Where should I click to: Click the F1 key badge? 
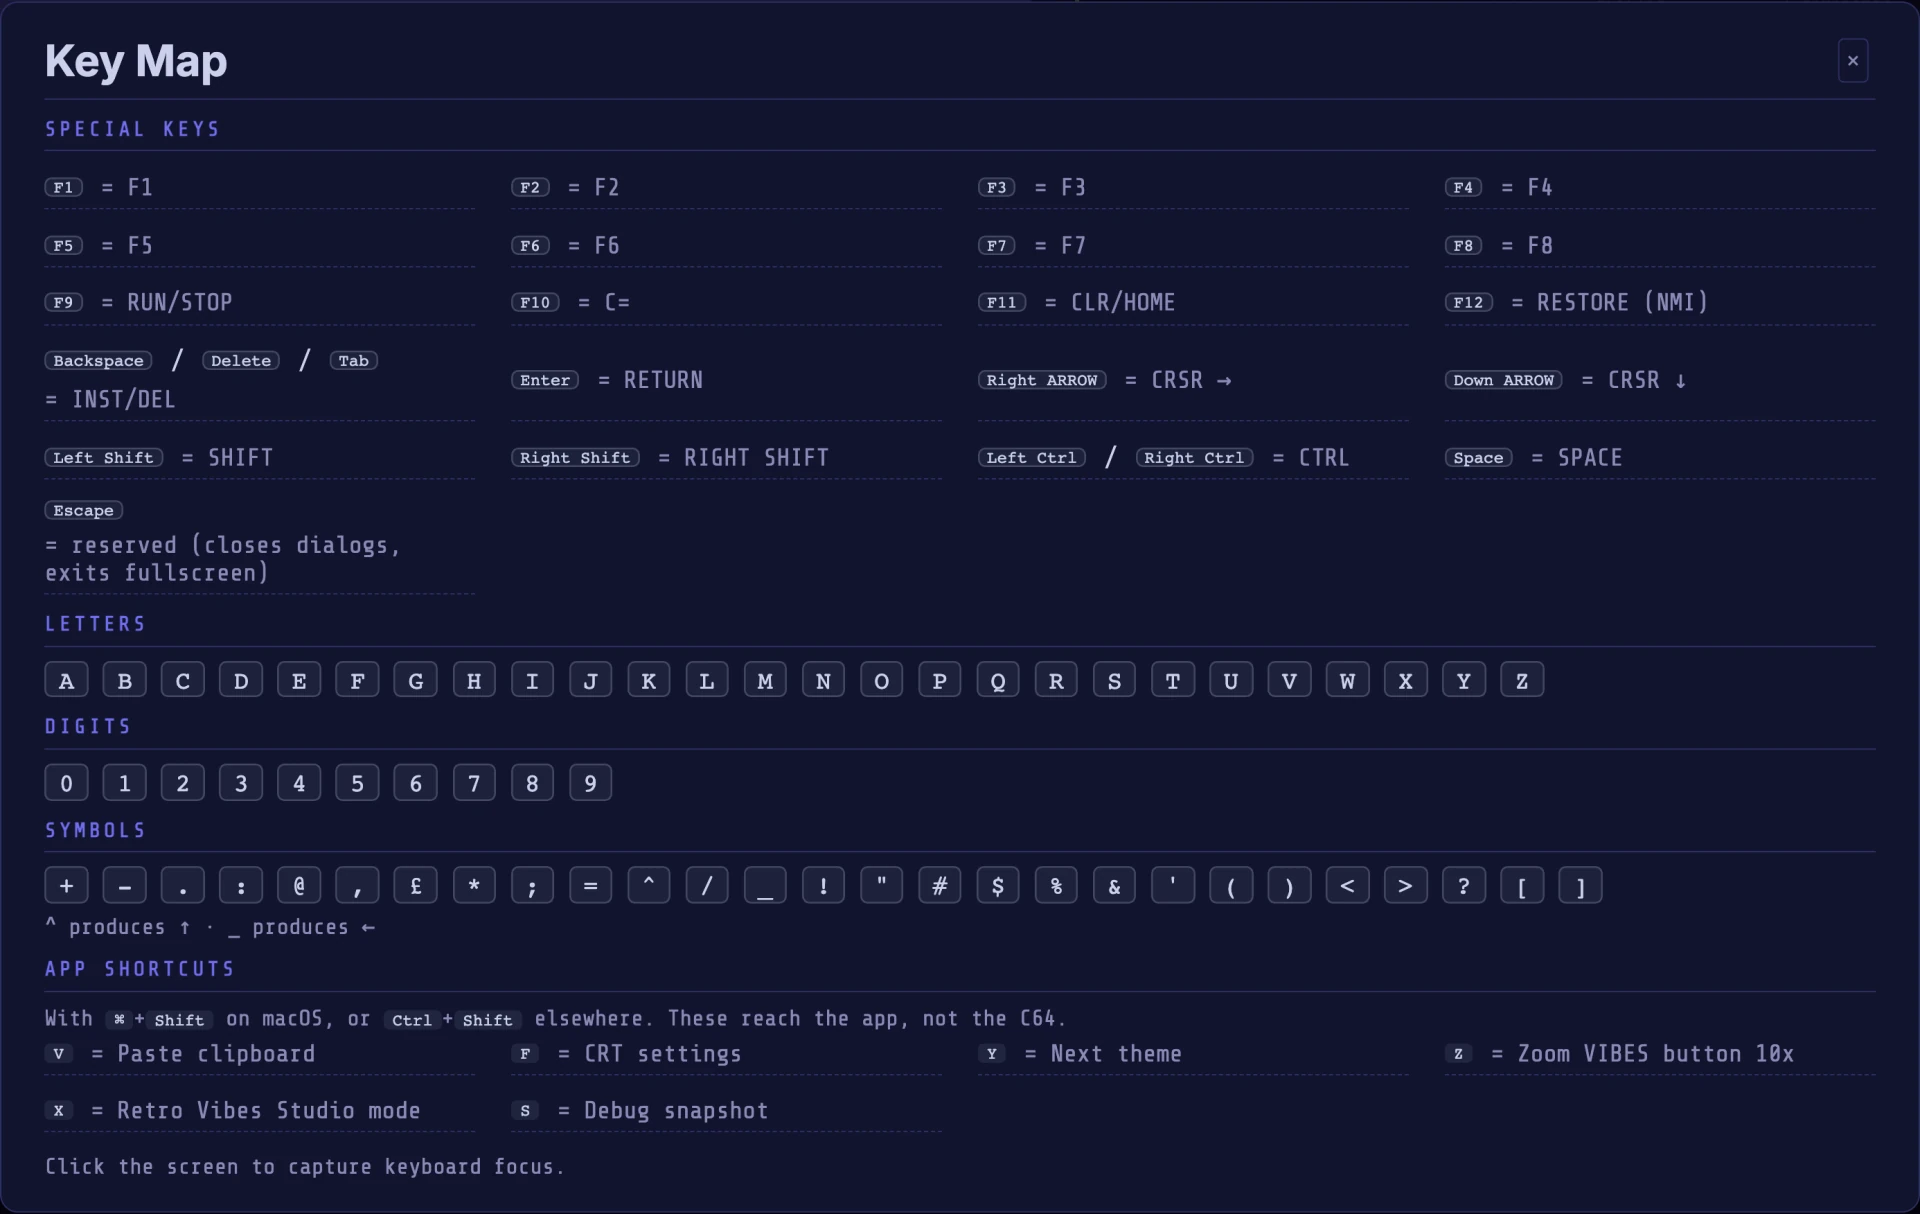[63, 187]
